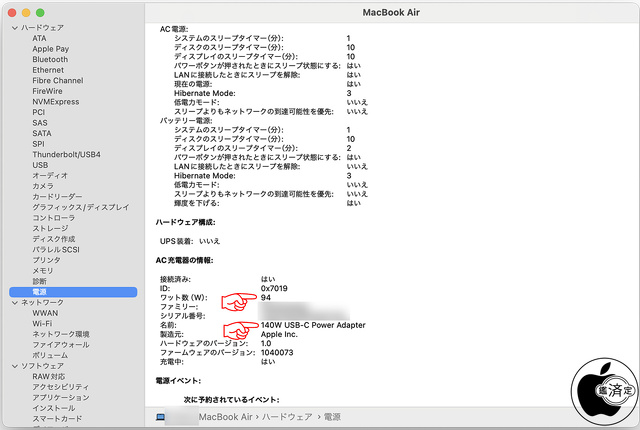Collapse the ハードウェア section chevron
The image size is (640, 430).
coord(15,28)
